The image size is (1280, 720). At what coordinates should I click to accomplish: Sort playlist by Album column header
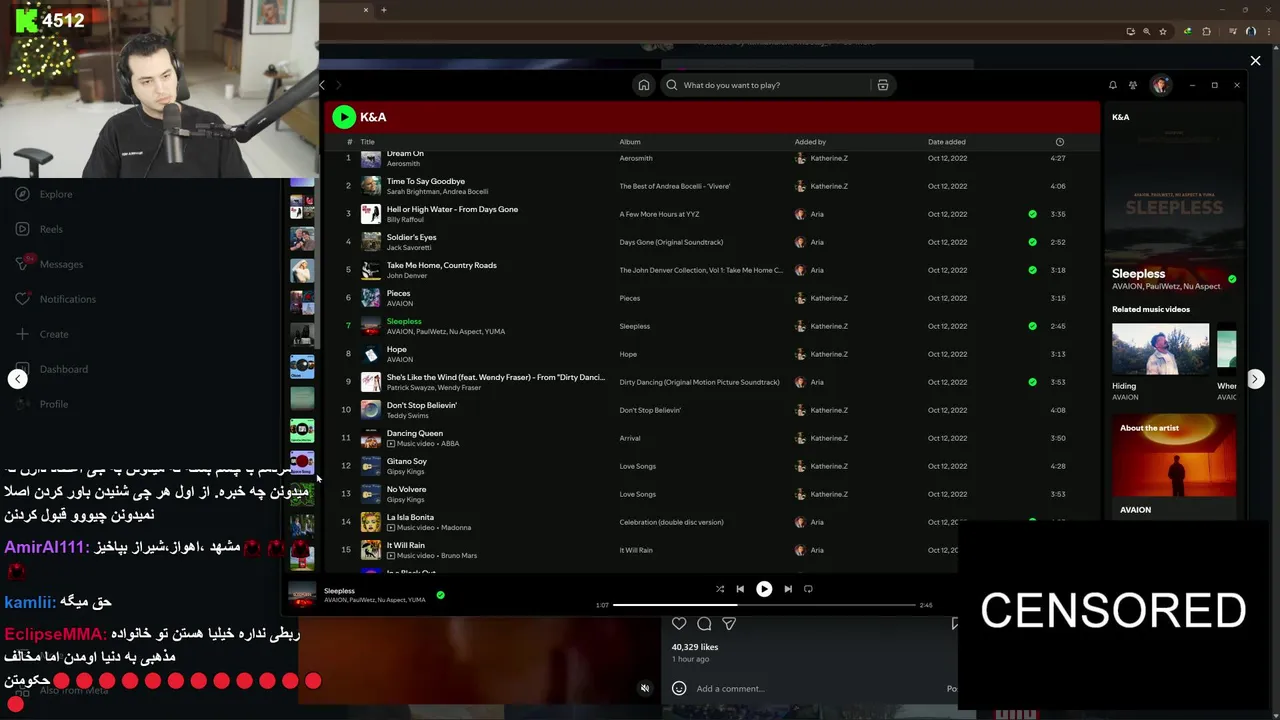pyautogui.click(x=630, y=142)
